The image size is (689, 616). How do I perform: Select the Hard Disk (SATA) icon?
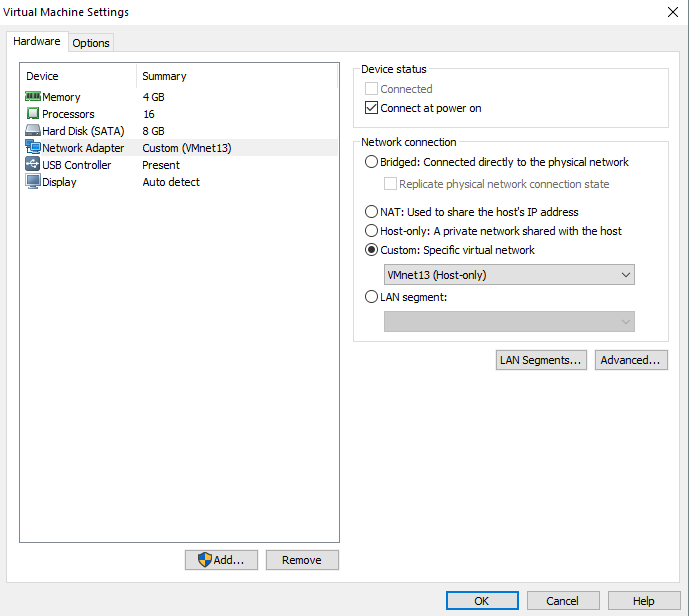pos(32,131)
